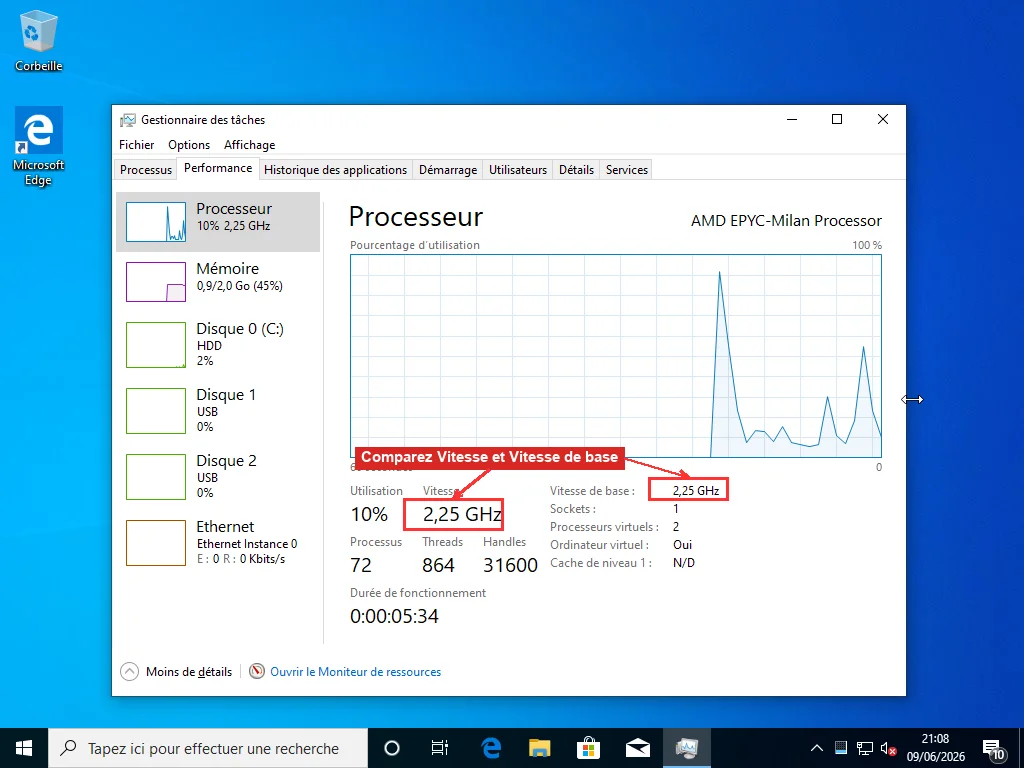Open the Microsoft Edge desktop shortcut

coord(39,146)
